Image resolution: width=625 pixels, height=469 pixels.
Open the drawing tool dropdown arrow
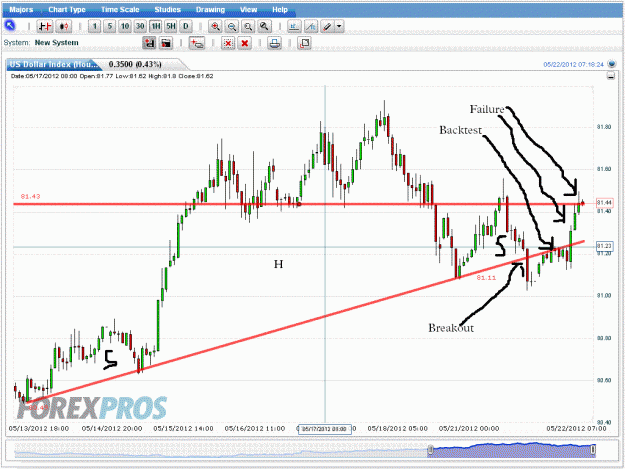pos(339,27)
